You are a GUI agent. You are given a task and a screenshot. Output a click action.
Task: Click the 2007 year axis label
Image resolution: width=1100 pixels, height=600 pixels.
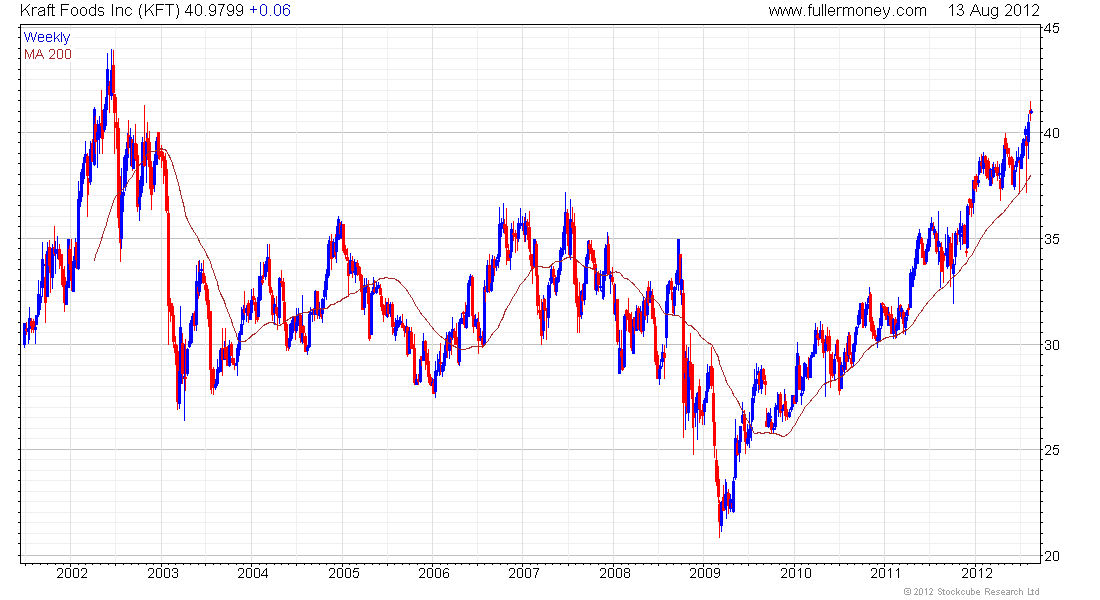pyautogui.click(x=524, y=573)
